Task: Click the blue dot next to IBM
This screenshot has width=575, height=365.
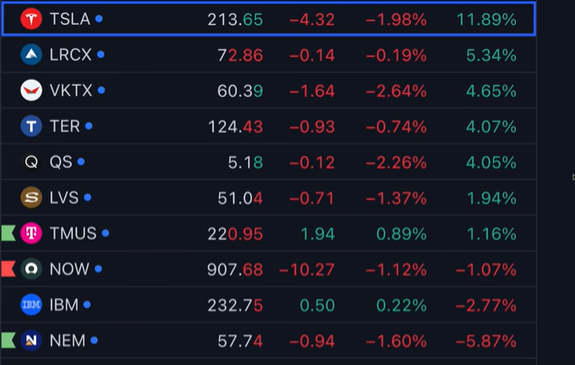Action: tap(87, 304)
